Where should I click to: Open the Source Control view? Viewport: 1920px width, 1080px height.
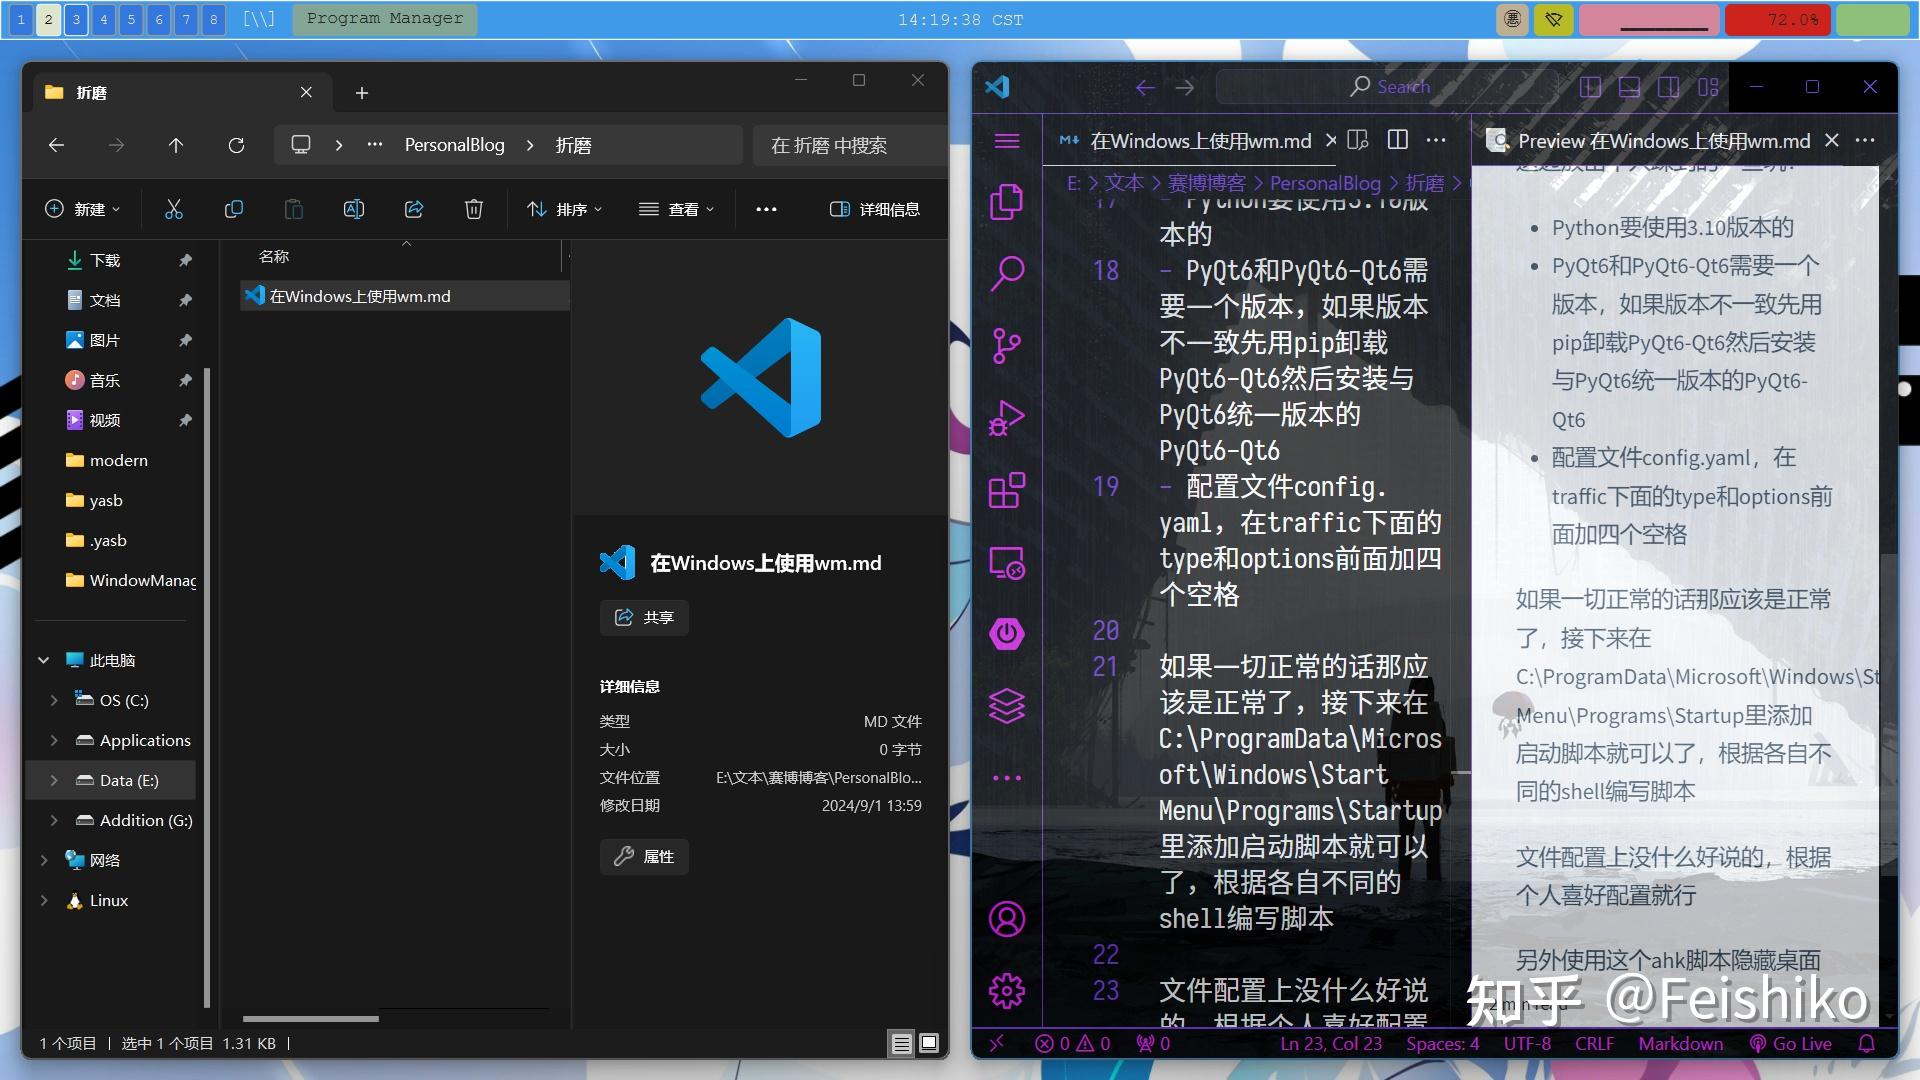pyautogui.click(x=1009, y=344)
